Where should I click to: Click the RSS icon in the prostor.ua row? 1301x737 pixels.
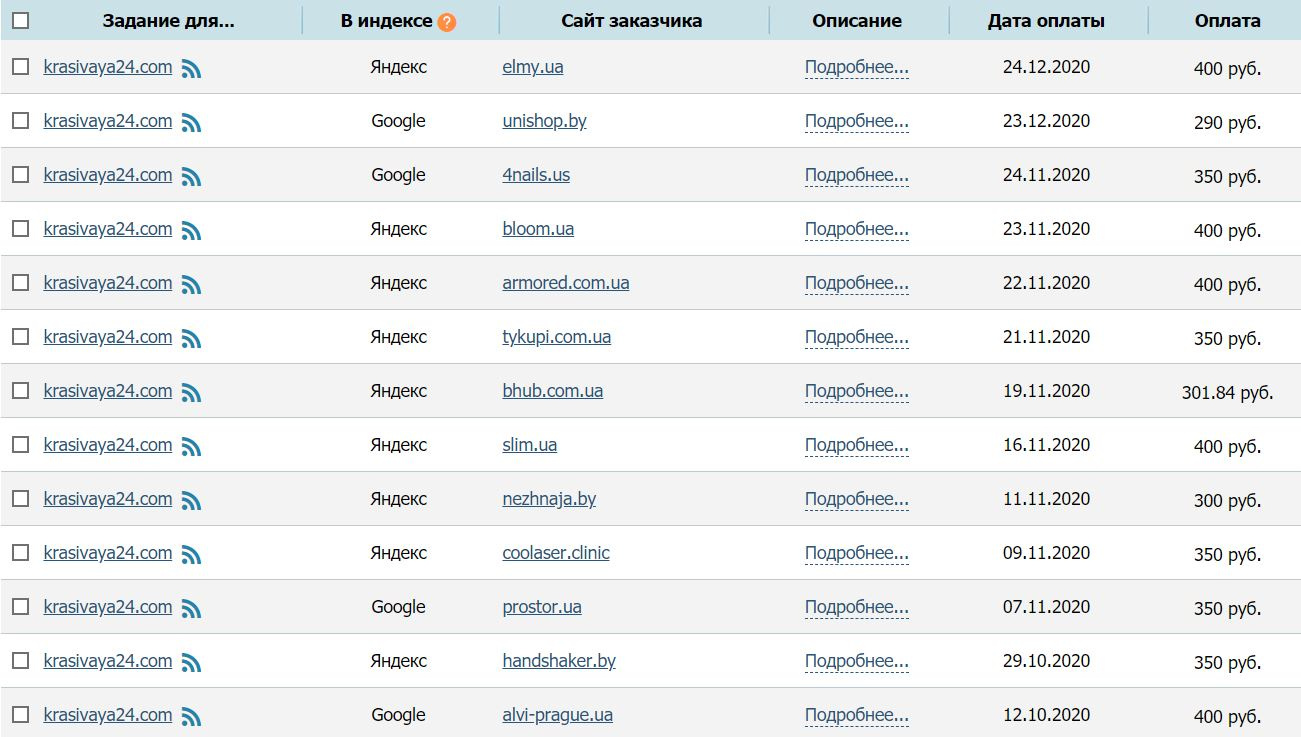click(x=191, y=609)
